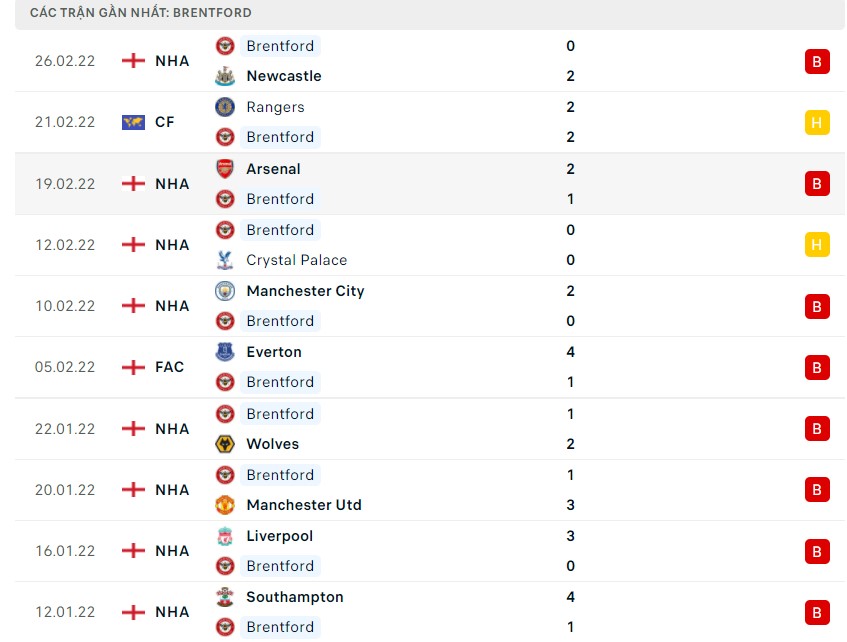Click the Manchester Utd crest icon
Viewport: 847px width, 642px height.
(225, 505)
